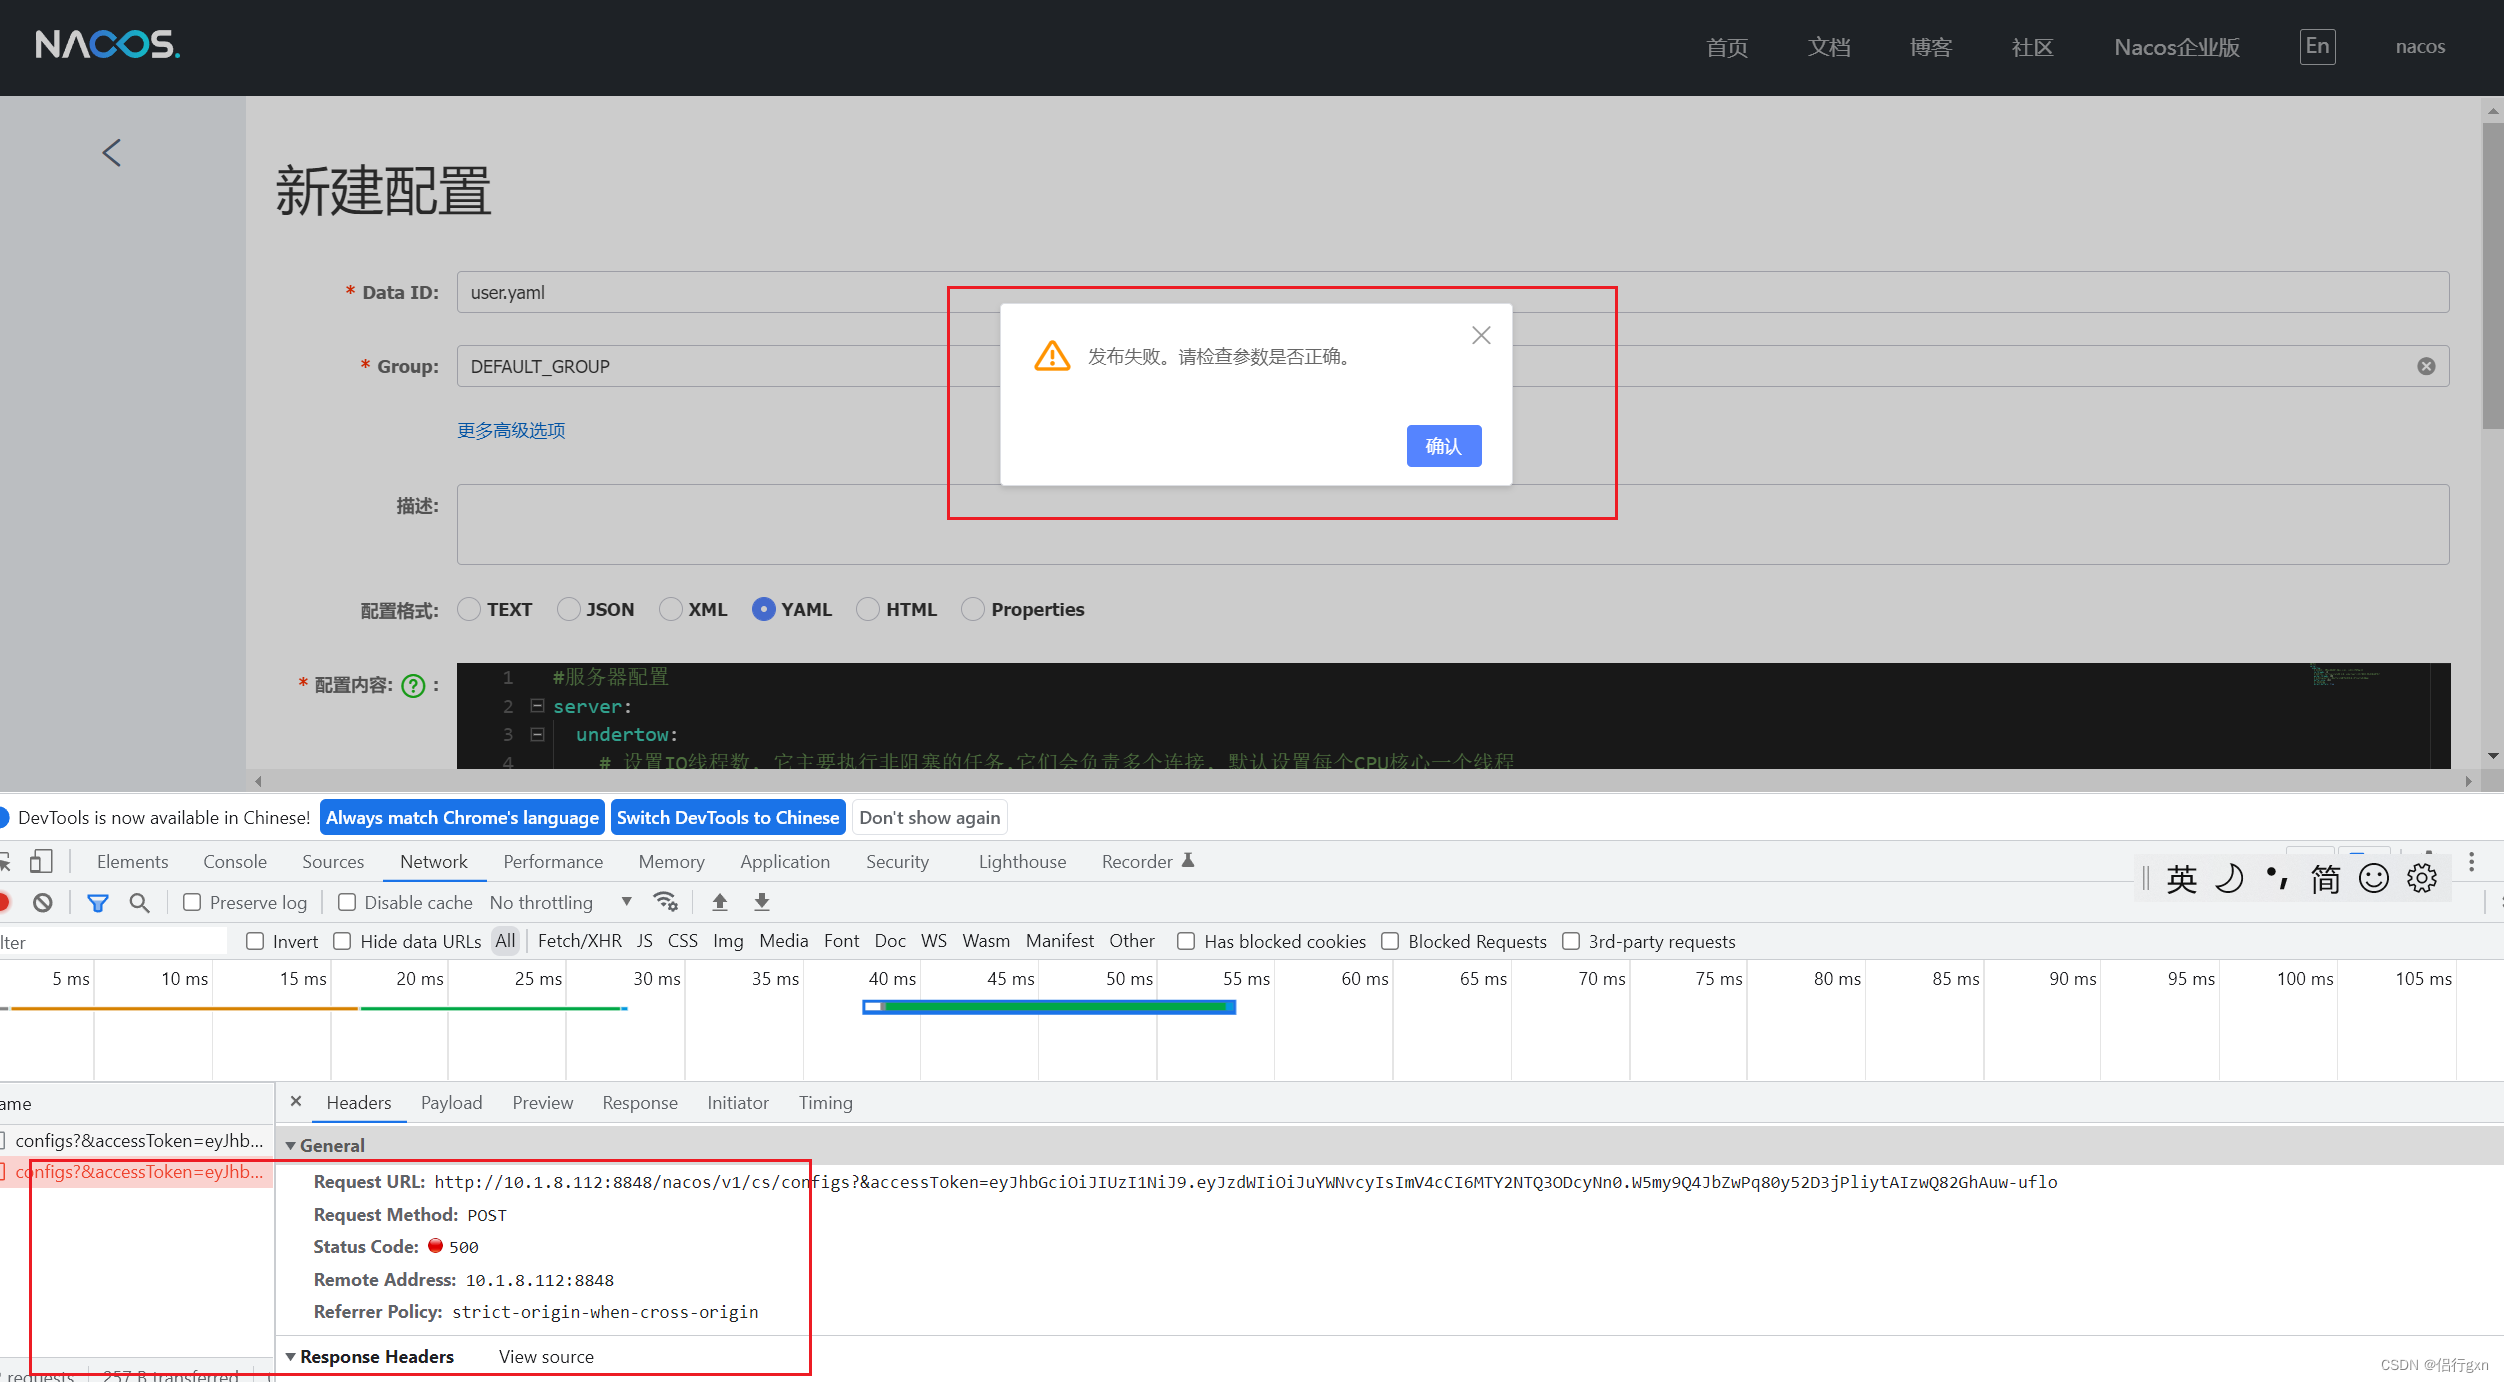Click the 确认 button in the error dialog
The width and height of the screenshot is (2504, 1382).
point(1443,446)
